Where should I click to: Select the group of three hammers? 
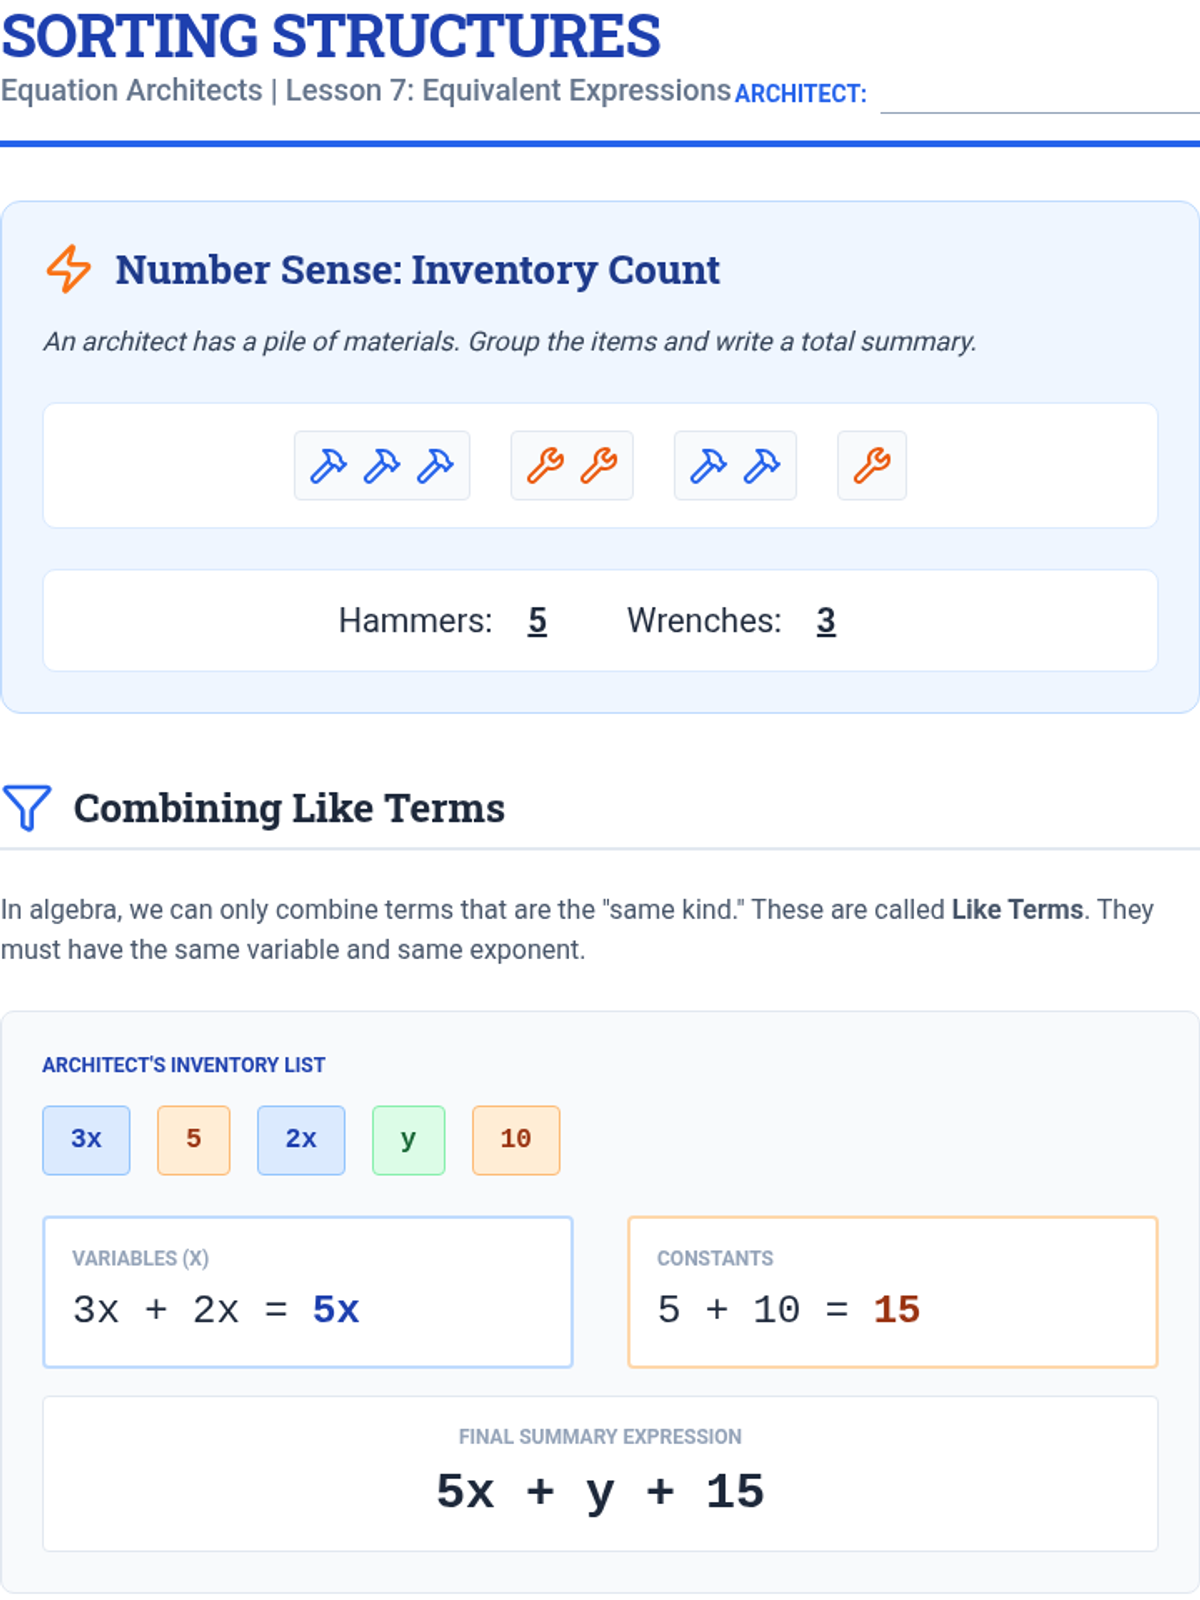pos(382,465)
